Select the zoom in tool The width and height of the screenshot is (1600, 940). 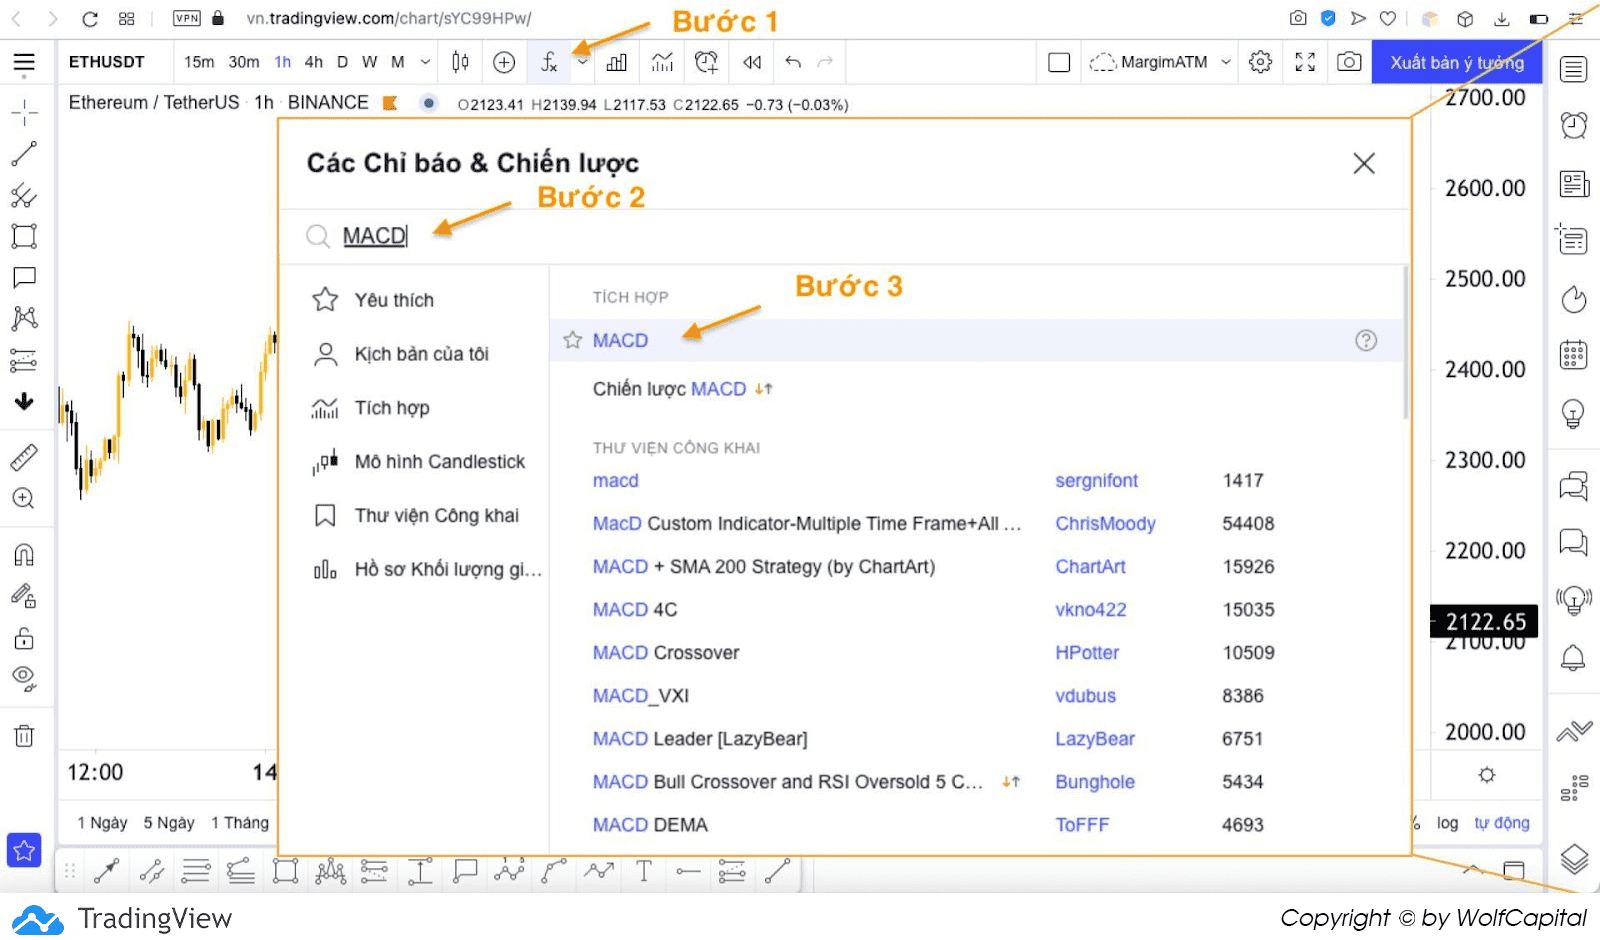[x=24, y=498]
